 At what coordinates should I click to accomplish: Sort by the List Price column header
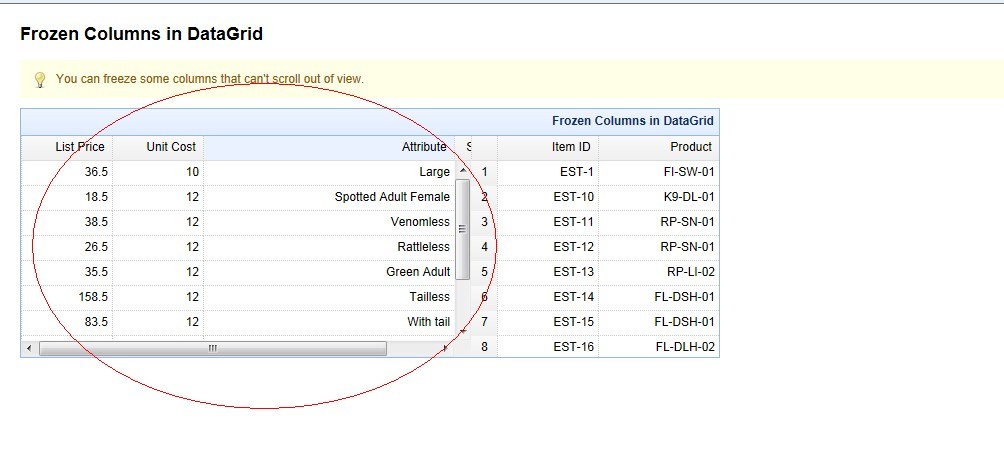(x=79, y=147)
